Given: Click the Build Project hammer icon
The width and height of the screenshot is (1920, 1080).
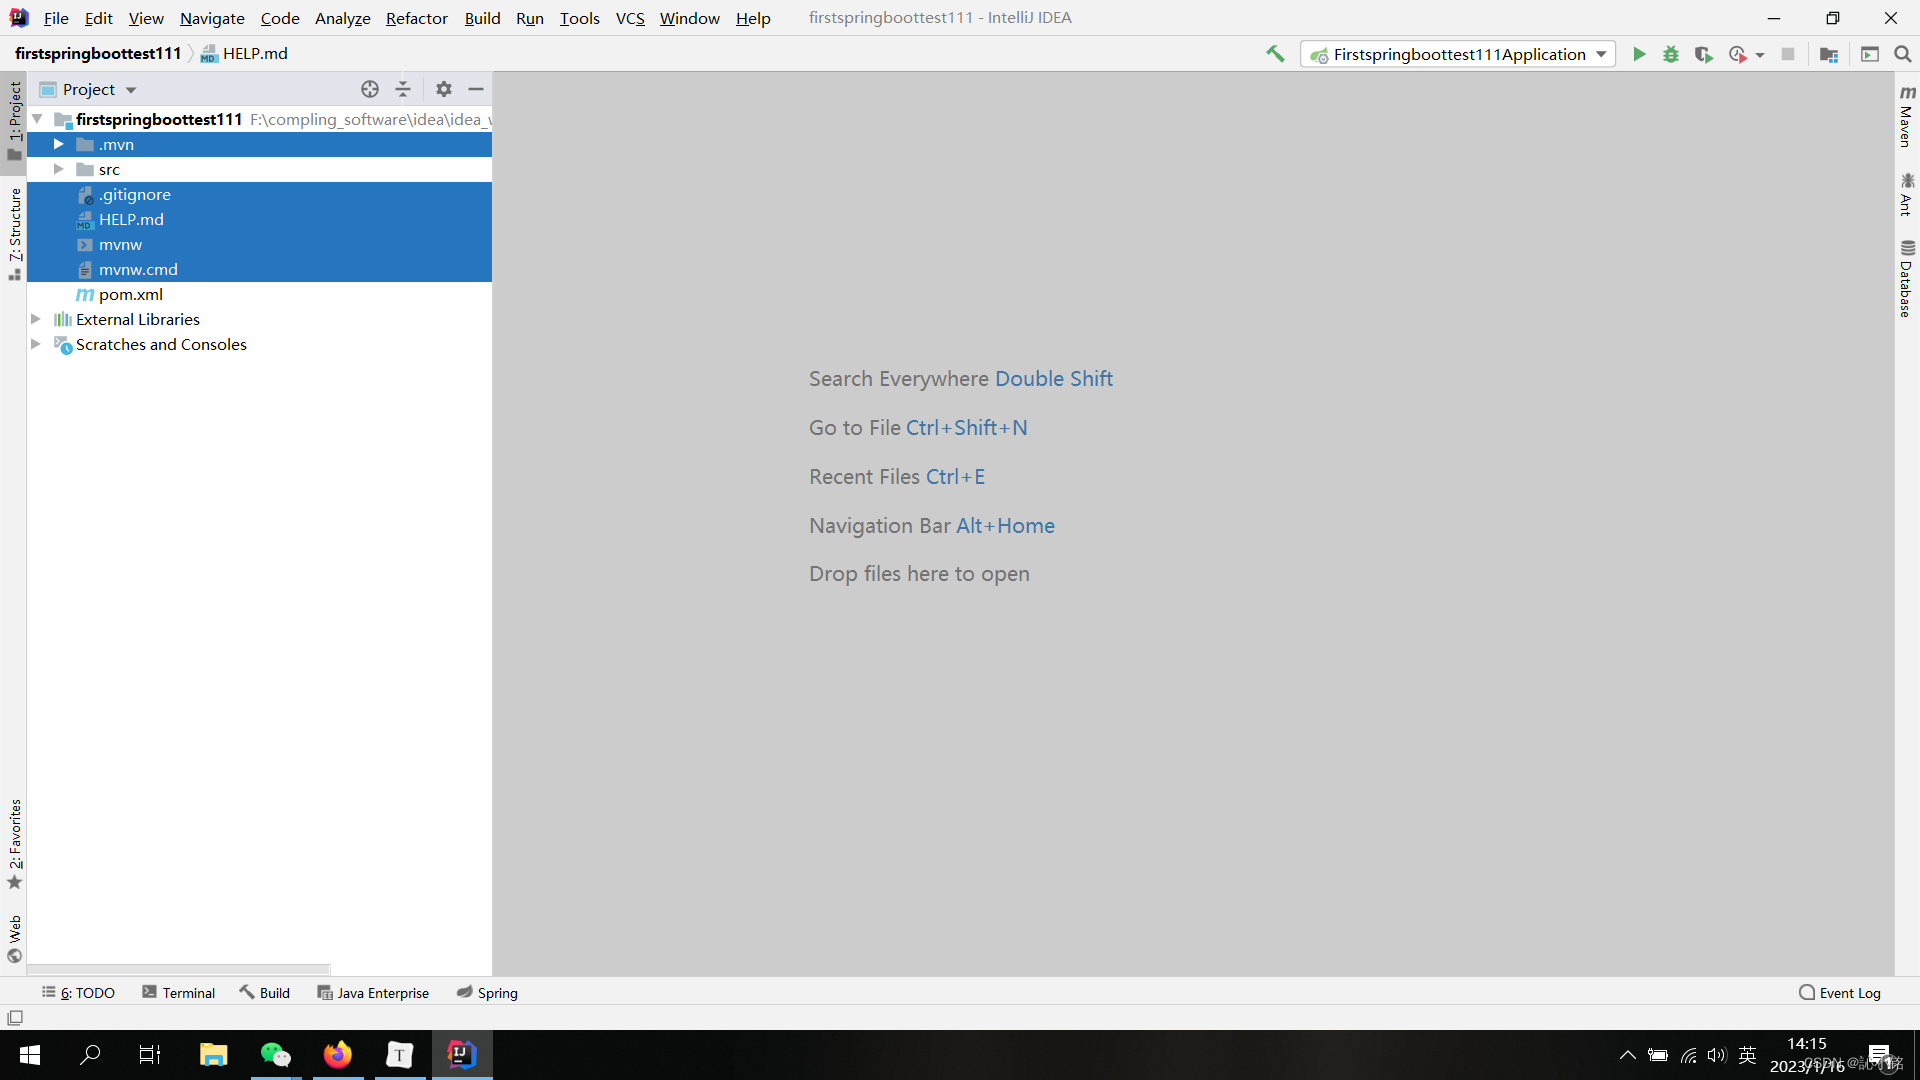Looking at the screenshot, I should 1275,54.
